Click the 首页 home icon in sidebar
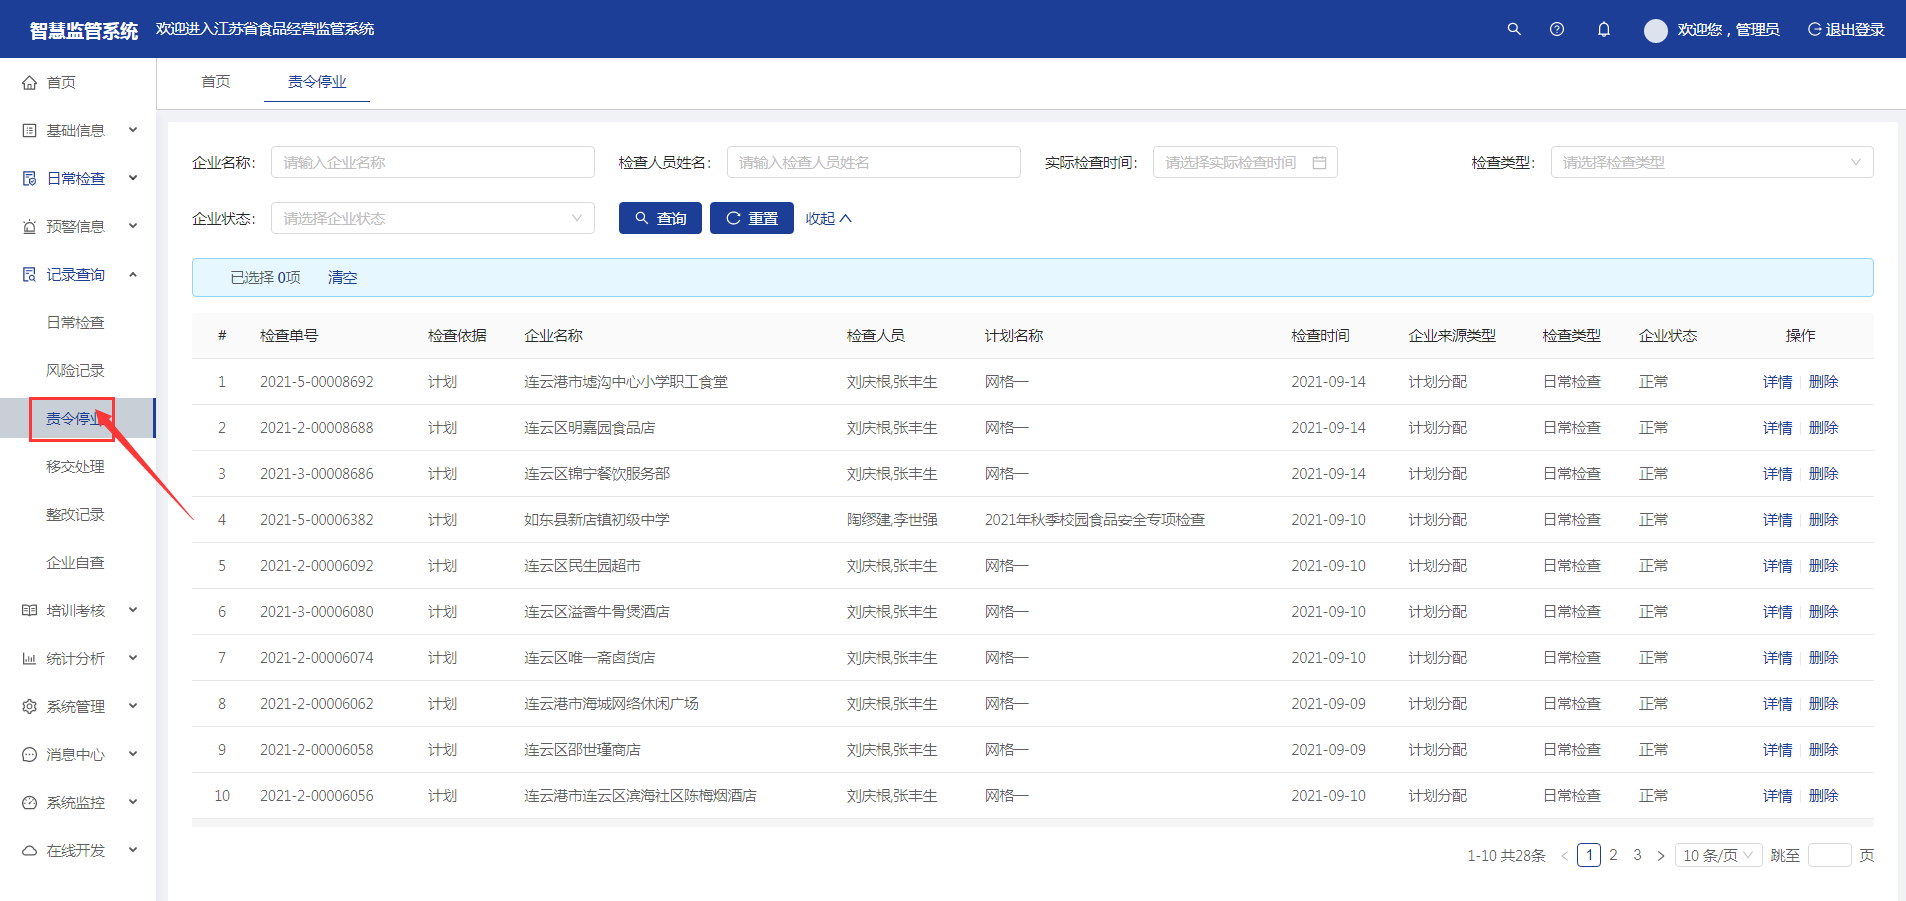1906x901 pixels. coord(30,83)
